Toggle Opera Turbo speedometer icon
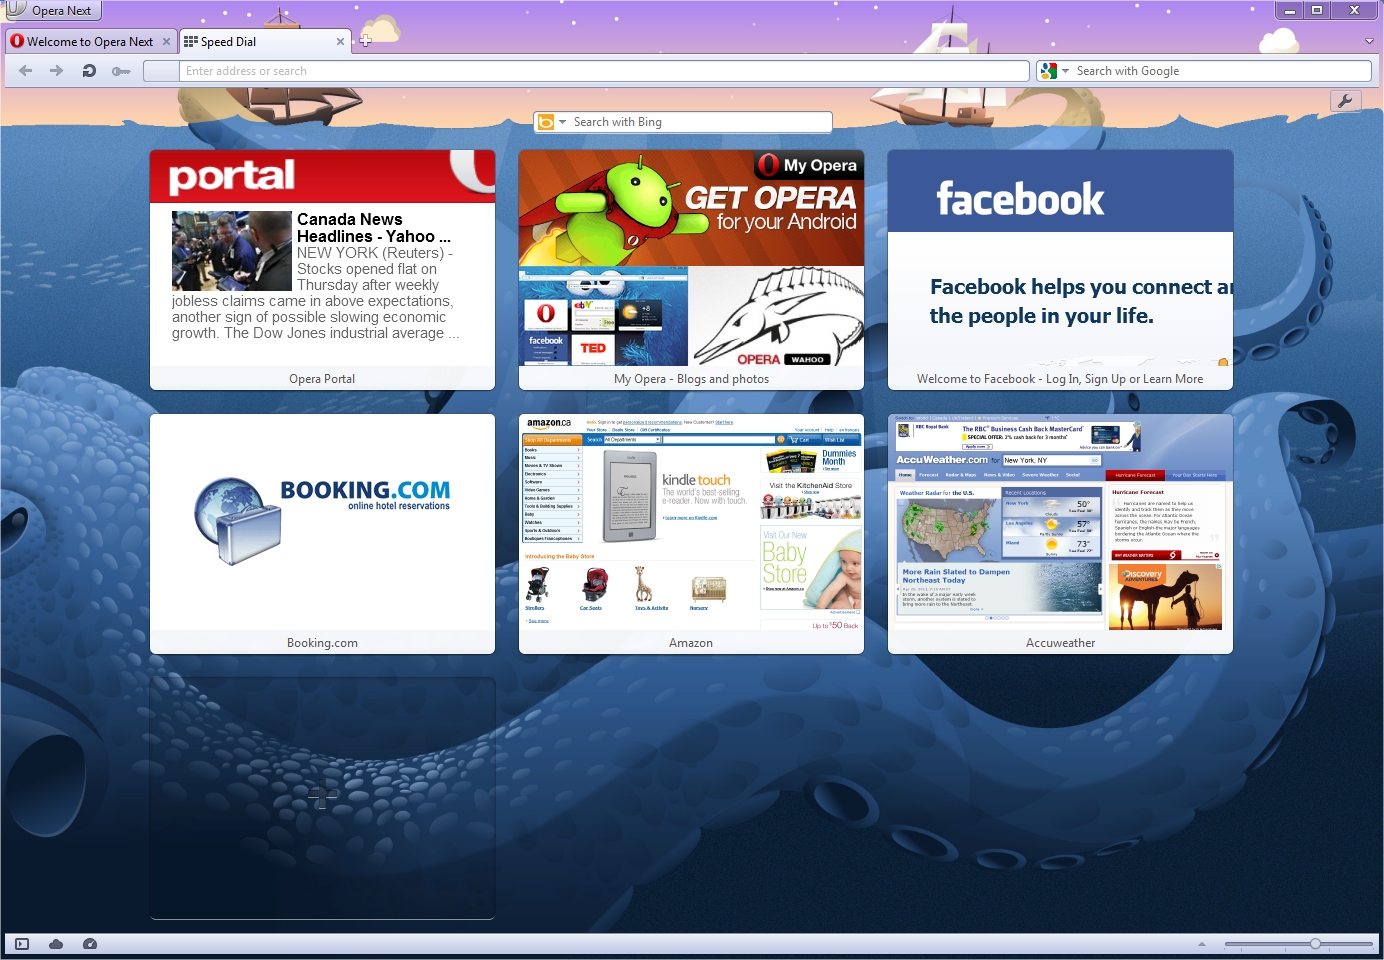Viewport: 1384px width, 960px height. pos(90,944)
